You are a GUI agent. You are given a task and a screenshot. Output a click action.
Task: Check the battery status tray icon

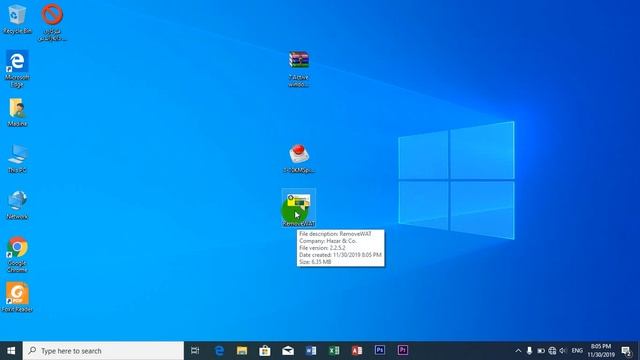coord(541,351)
